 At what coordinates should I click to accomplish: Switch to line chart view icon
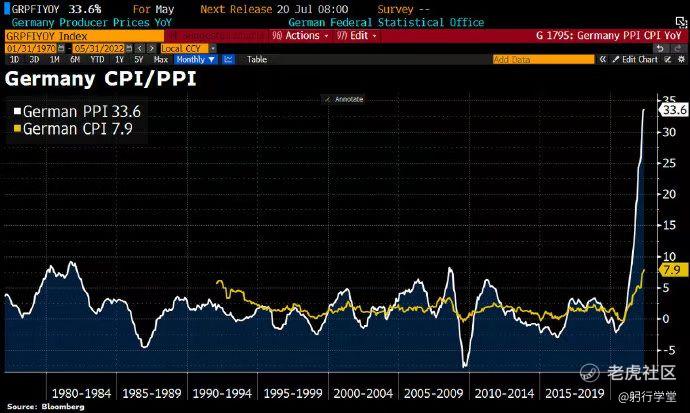[228, 59]
